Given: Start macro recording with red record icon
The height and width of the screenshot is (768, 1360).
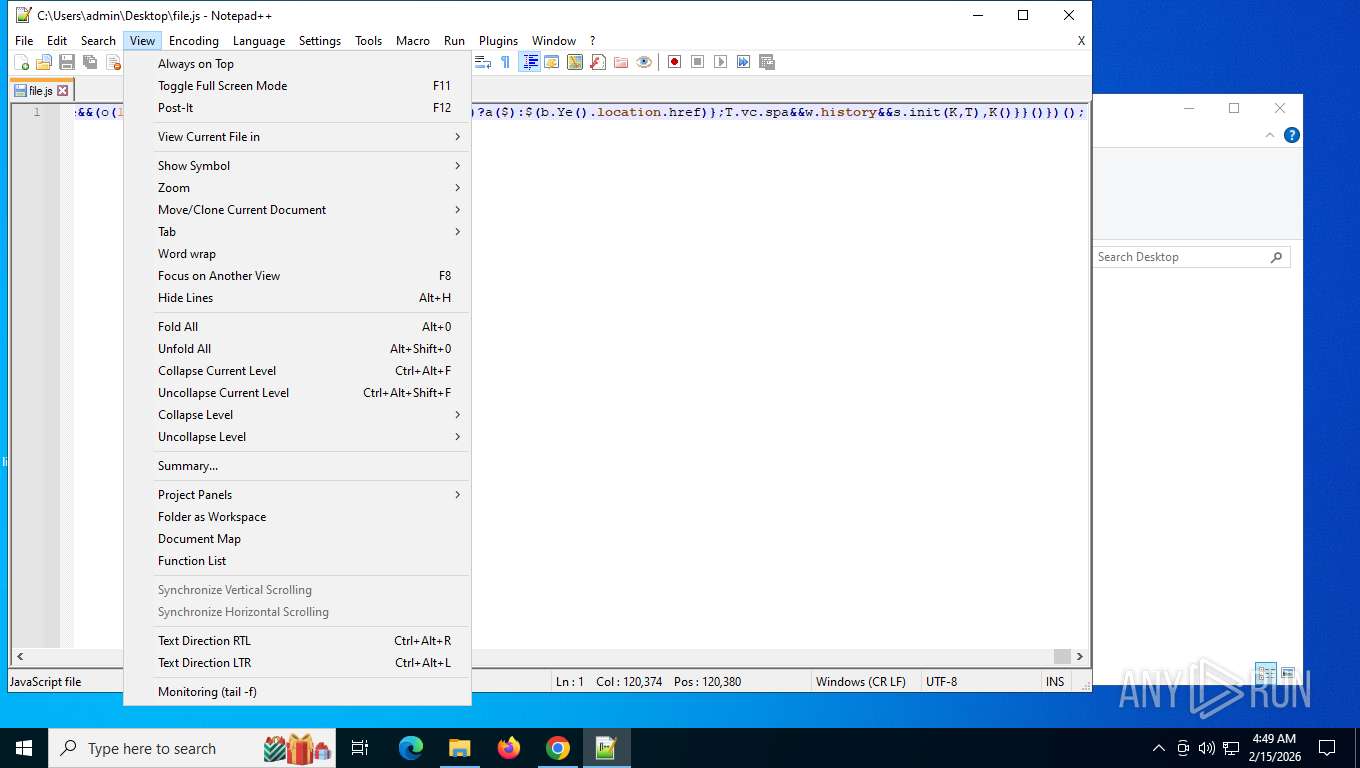Looking at the screenshot, I should point(674,62).
